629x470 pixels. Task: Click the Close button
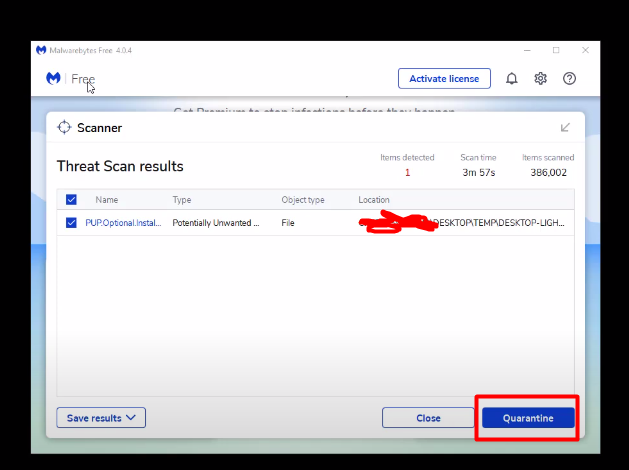428,418
